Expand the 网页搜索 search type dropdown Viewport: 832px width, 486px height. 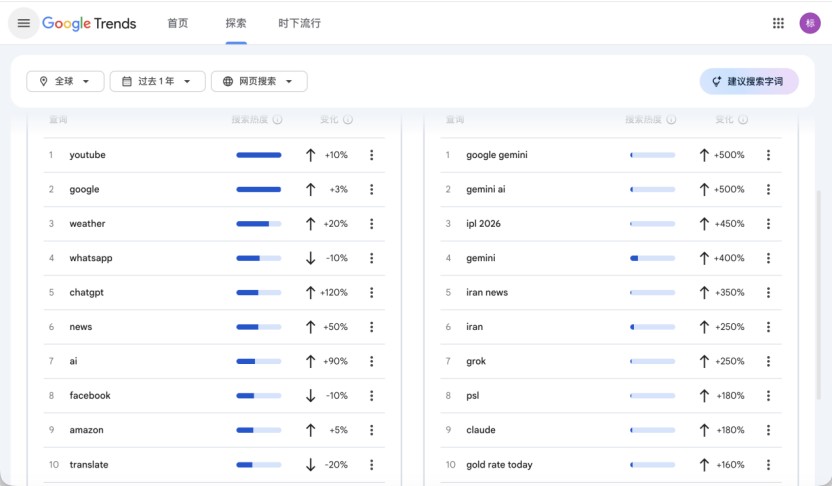coord(259,81)
